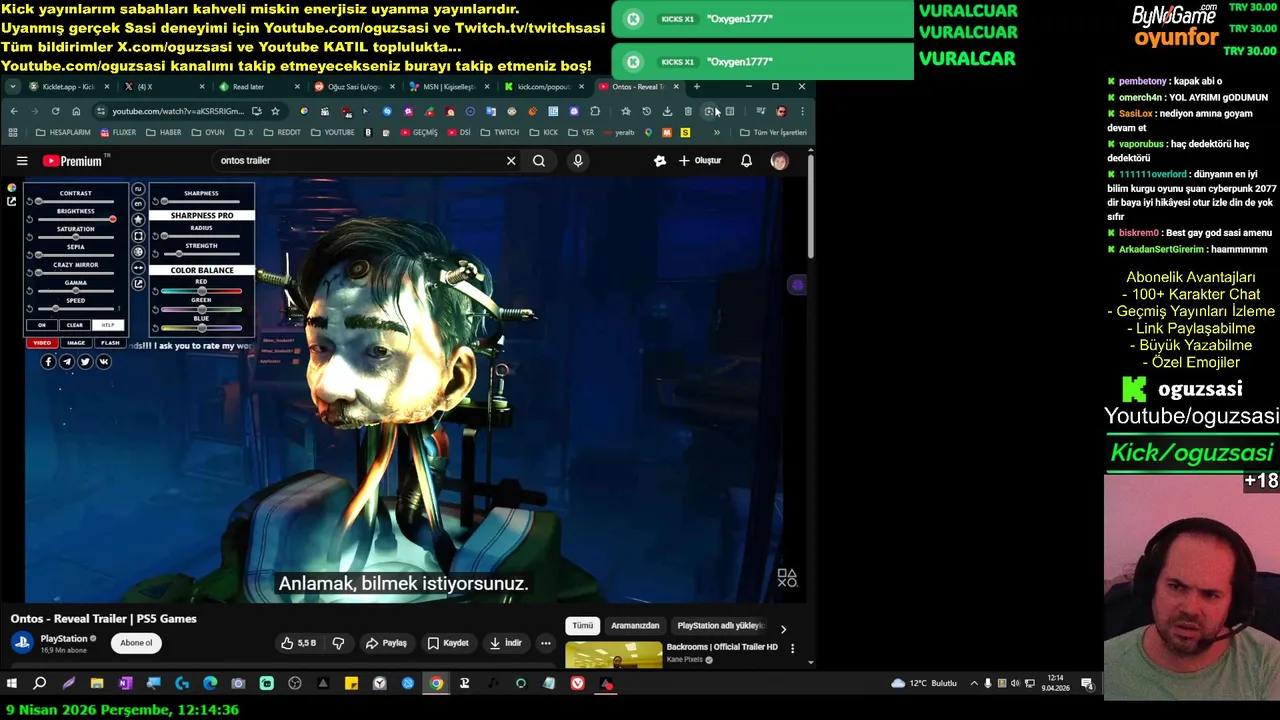The height and width of the screenshot is (720, 1280).
Task: Click the Saturation slider handle
Action: point(76,237)
